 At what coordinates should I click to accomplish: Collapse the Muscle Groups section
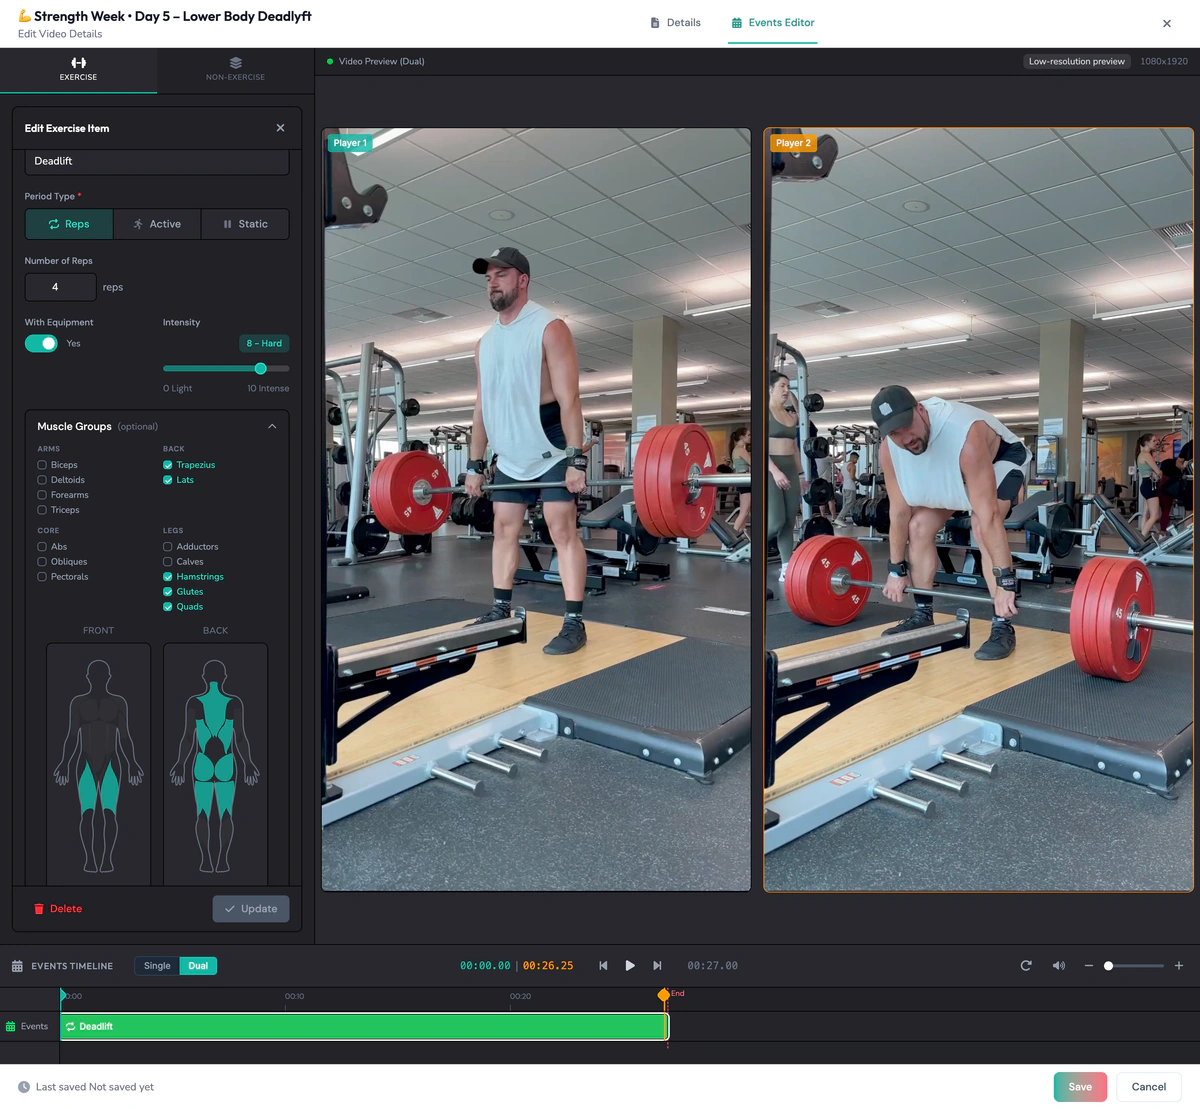pyautogui.click(x=272, y=426)
